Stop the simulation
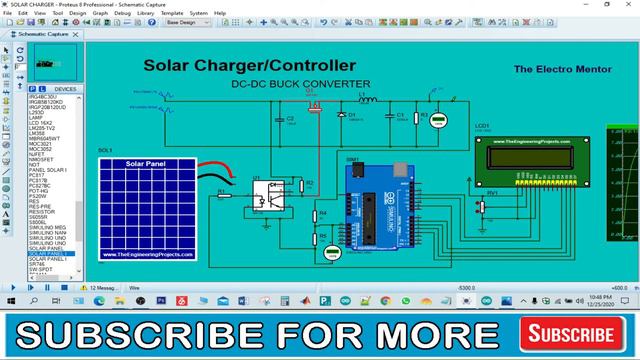Screen dimensions: 640x360 coord(64,287)
